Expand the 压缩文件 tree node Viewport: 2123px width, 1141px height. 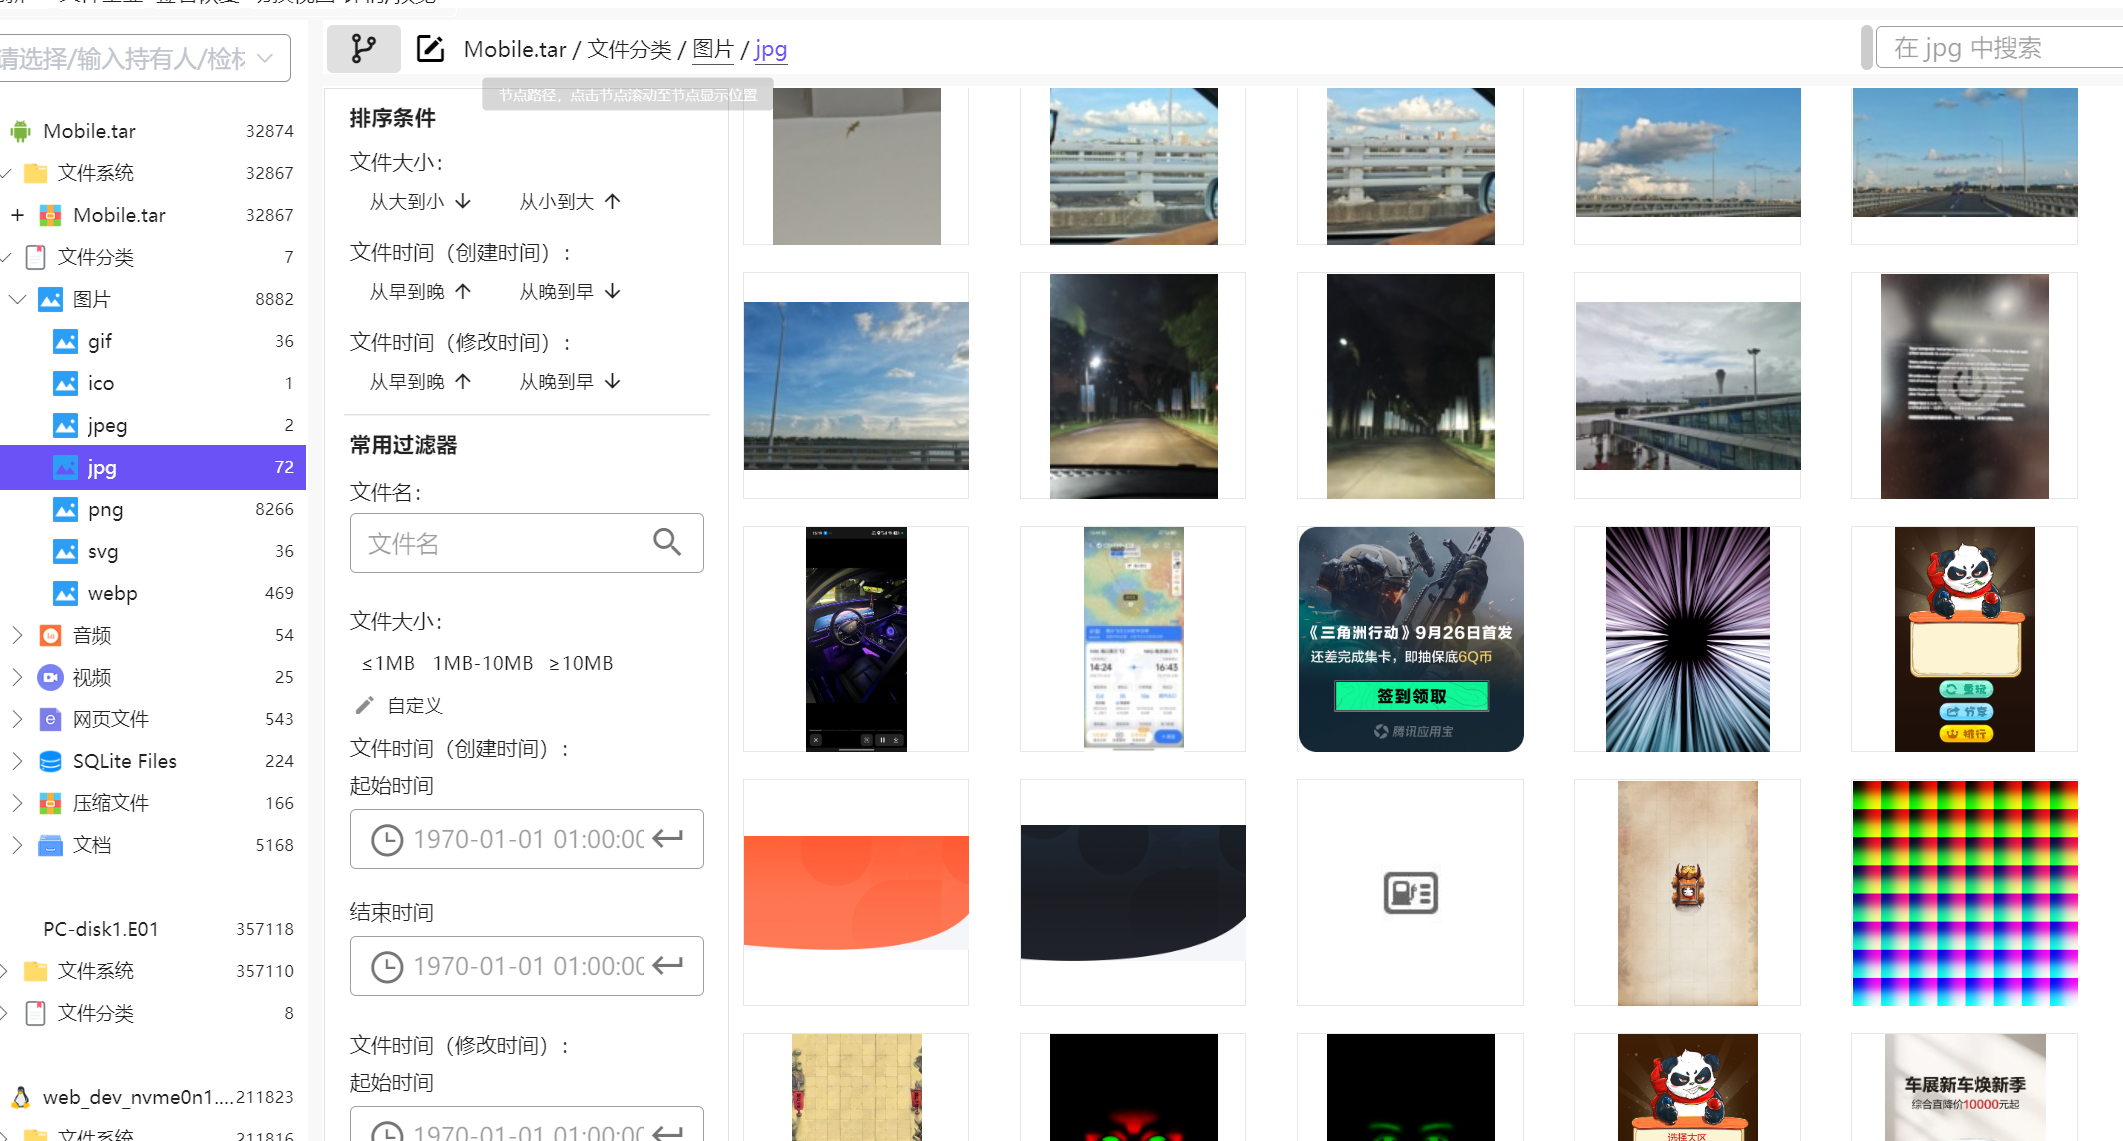point(17,803)
